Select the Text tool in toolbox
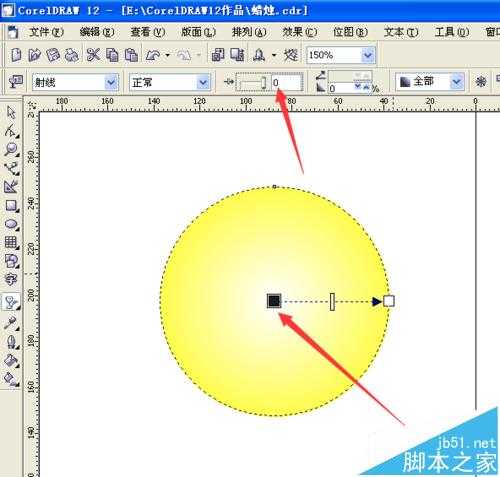 pos(11,279)
